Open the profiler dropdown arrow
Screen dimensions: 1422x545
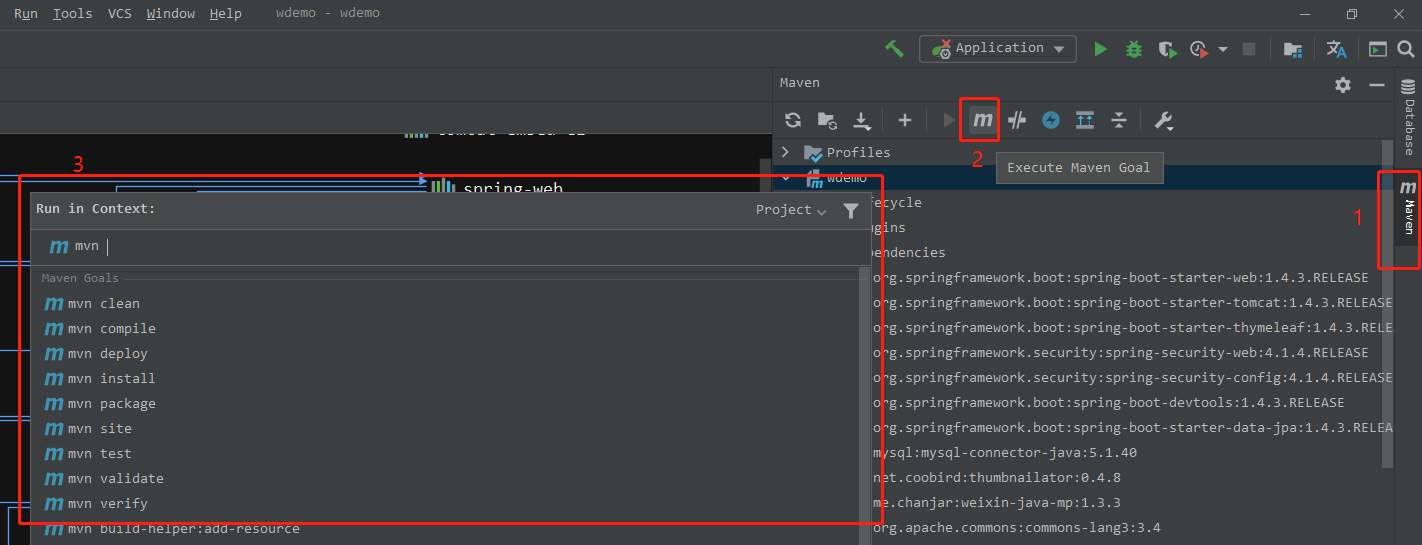coord(1223,49)
